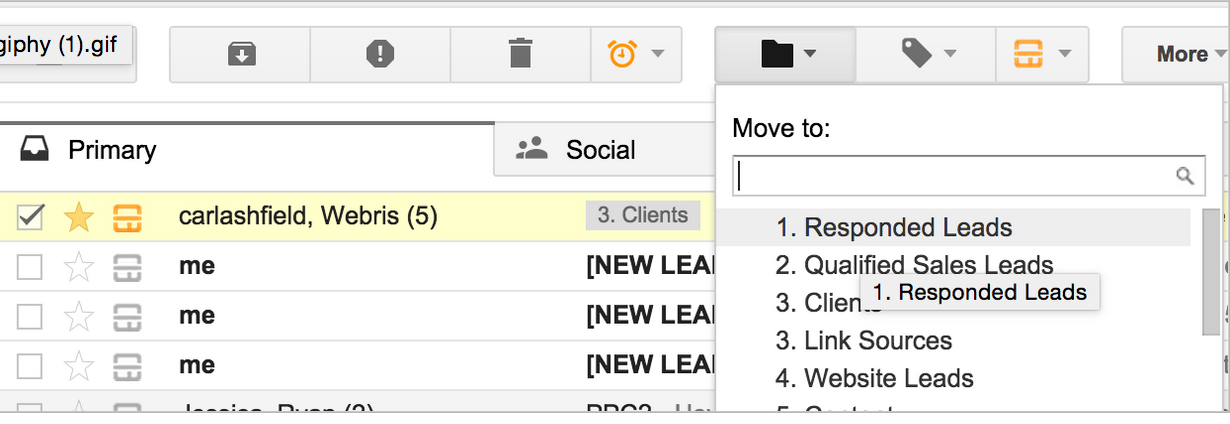Click the Archive toolbar icon
Viewport: 1230px width, 424px height.
[240, 54]
